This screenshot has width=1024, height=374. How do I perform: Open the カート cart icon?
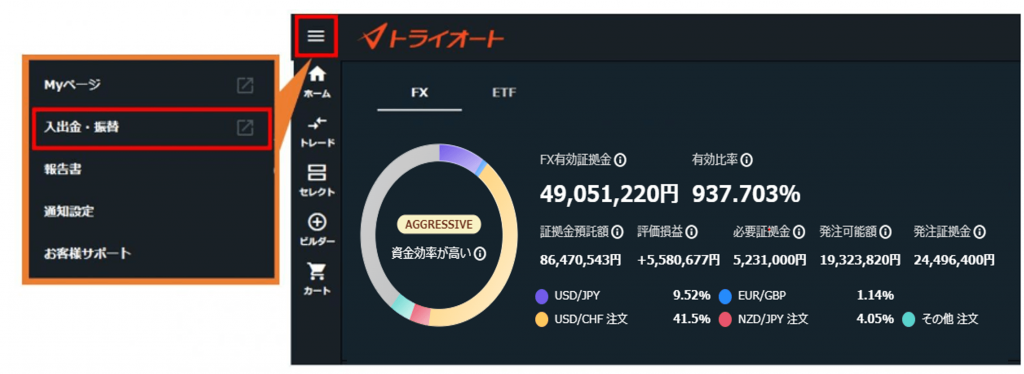click(317, 279)
